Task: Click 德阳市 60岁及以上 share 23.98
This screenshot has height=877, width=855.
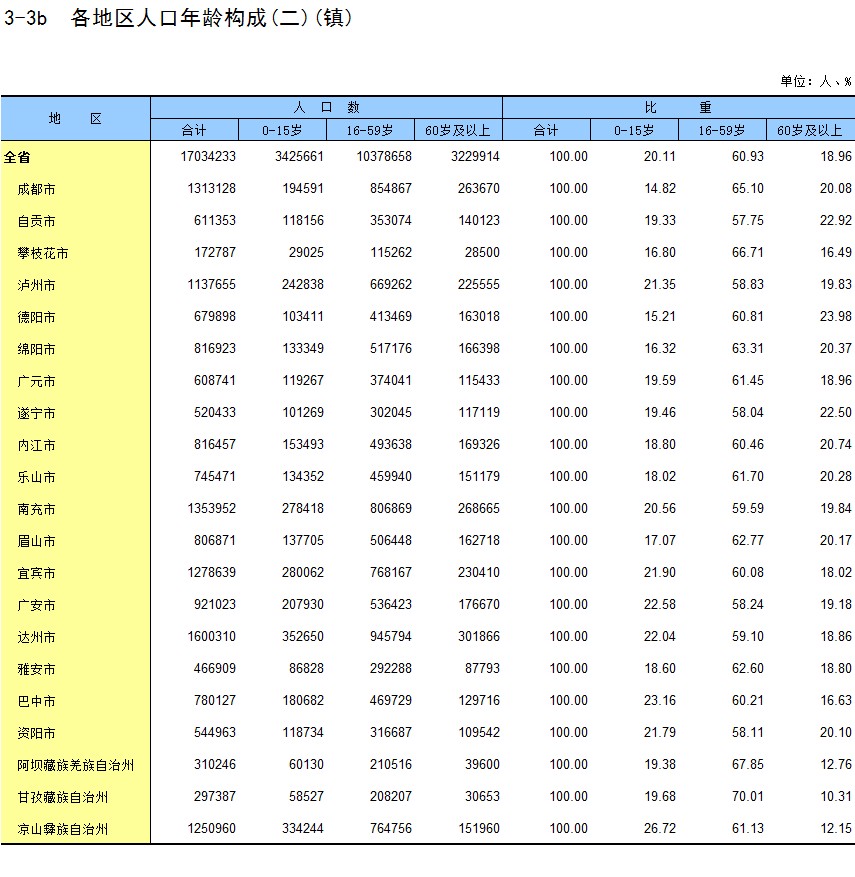Action: tap(836, 317)
